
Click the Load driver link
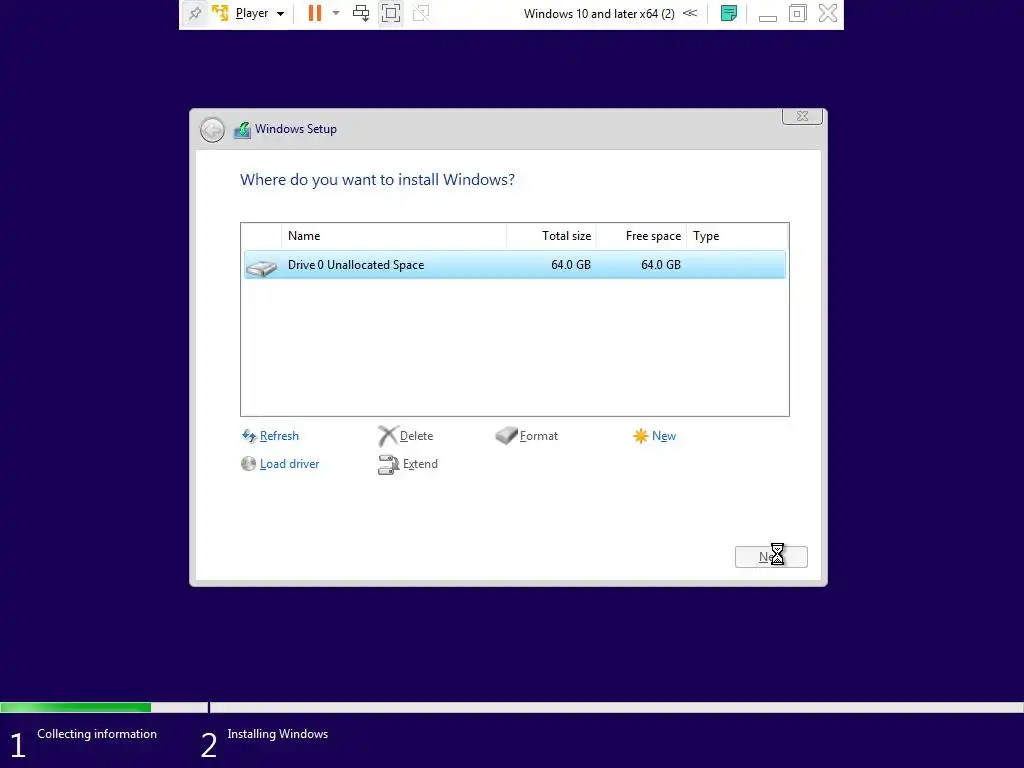coord(289,464)
